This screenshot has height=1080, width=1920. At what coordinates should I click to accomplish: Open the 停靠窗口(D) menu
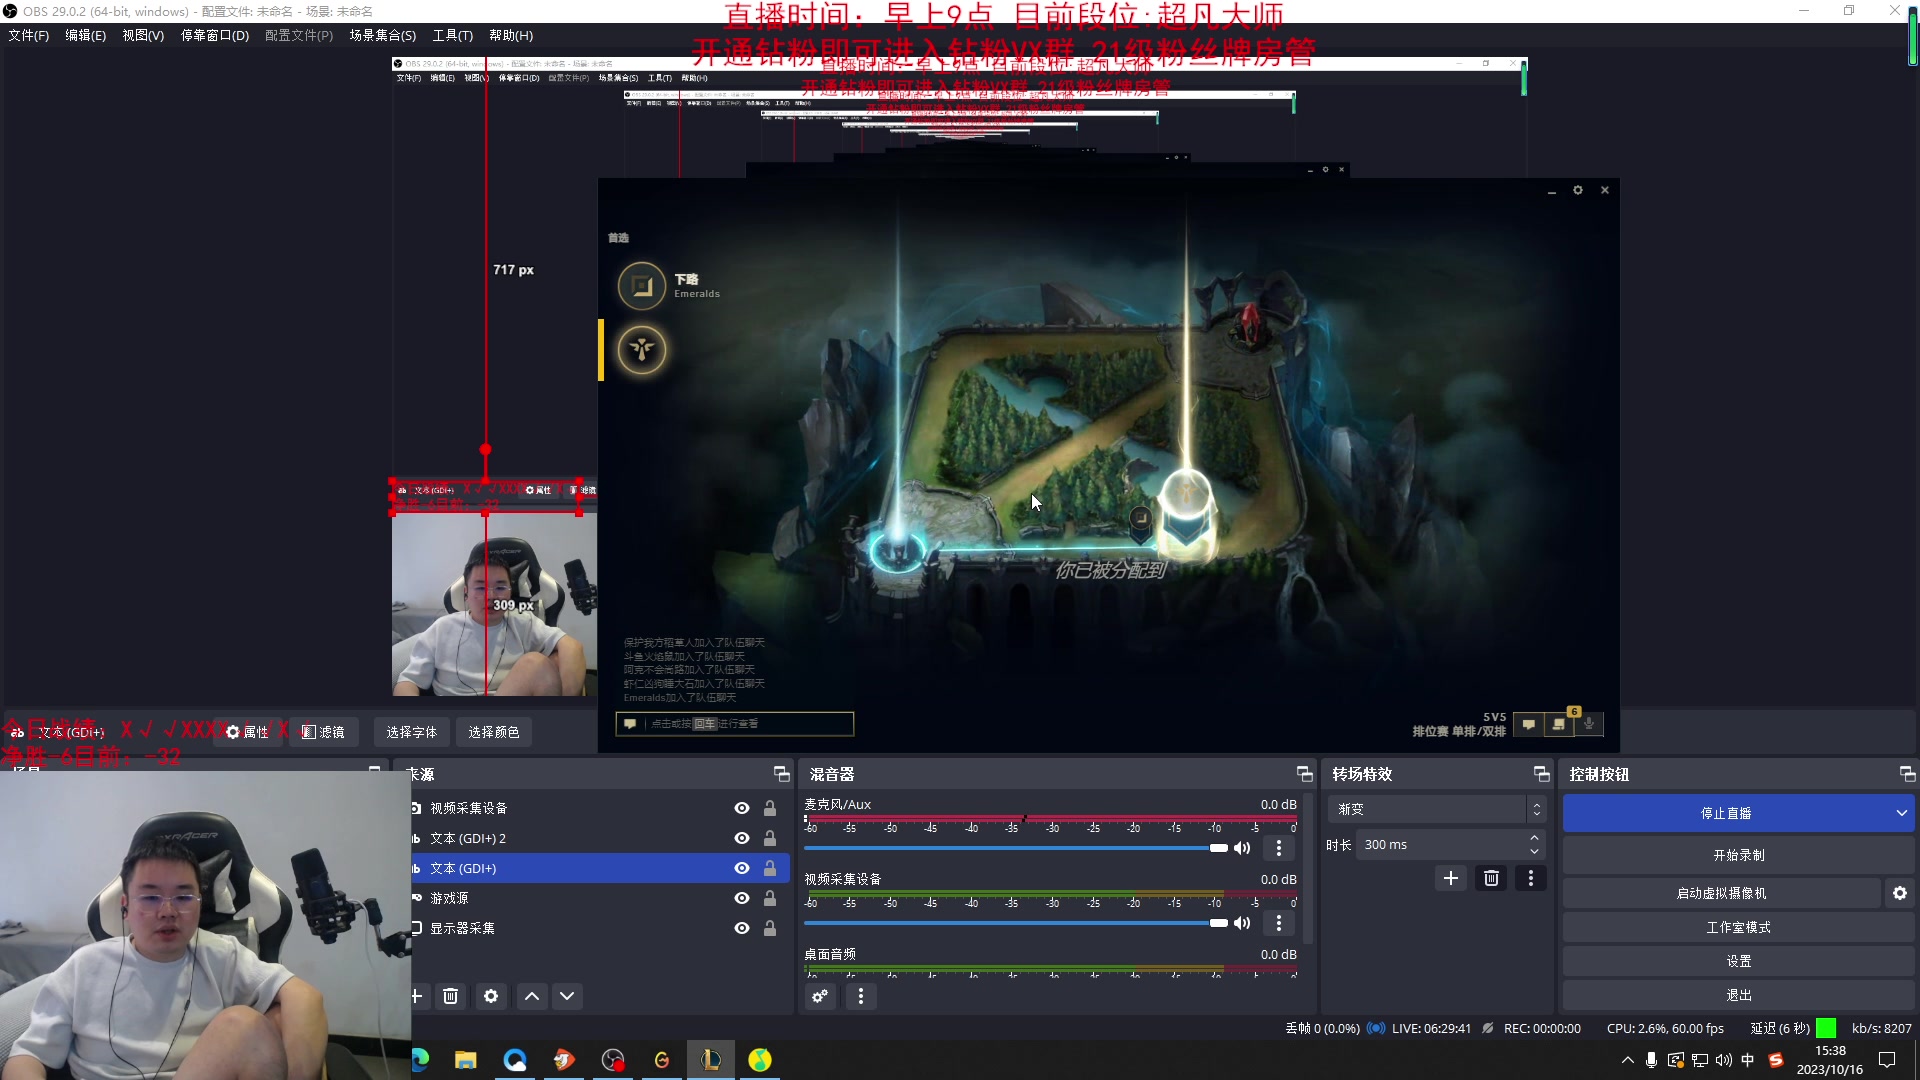215,36
